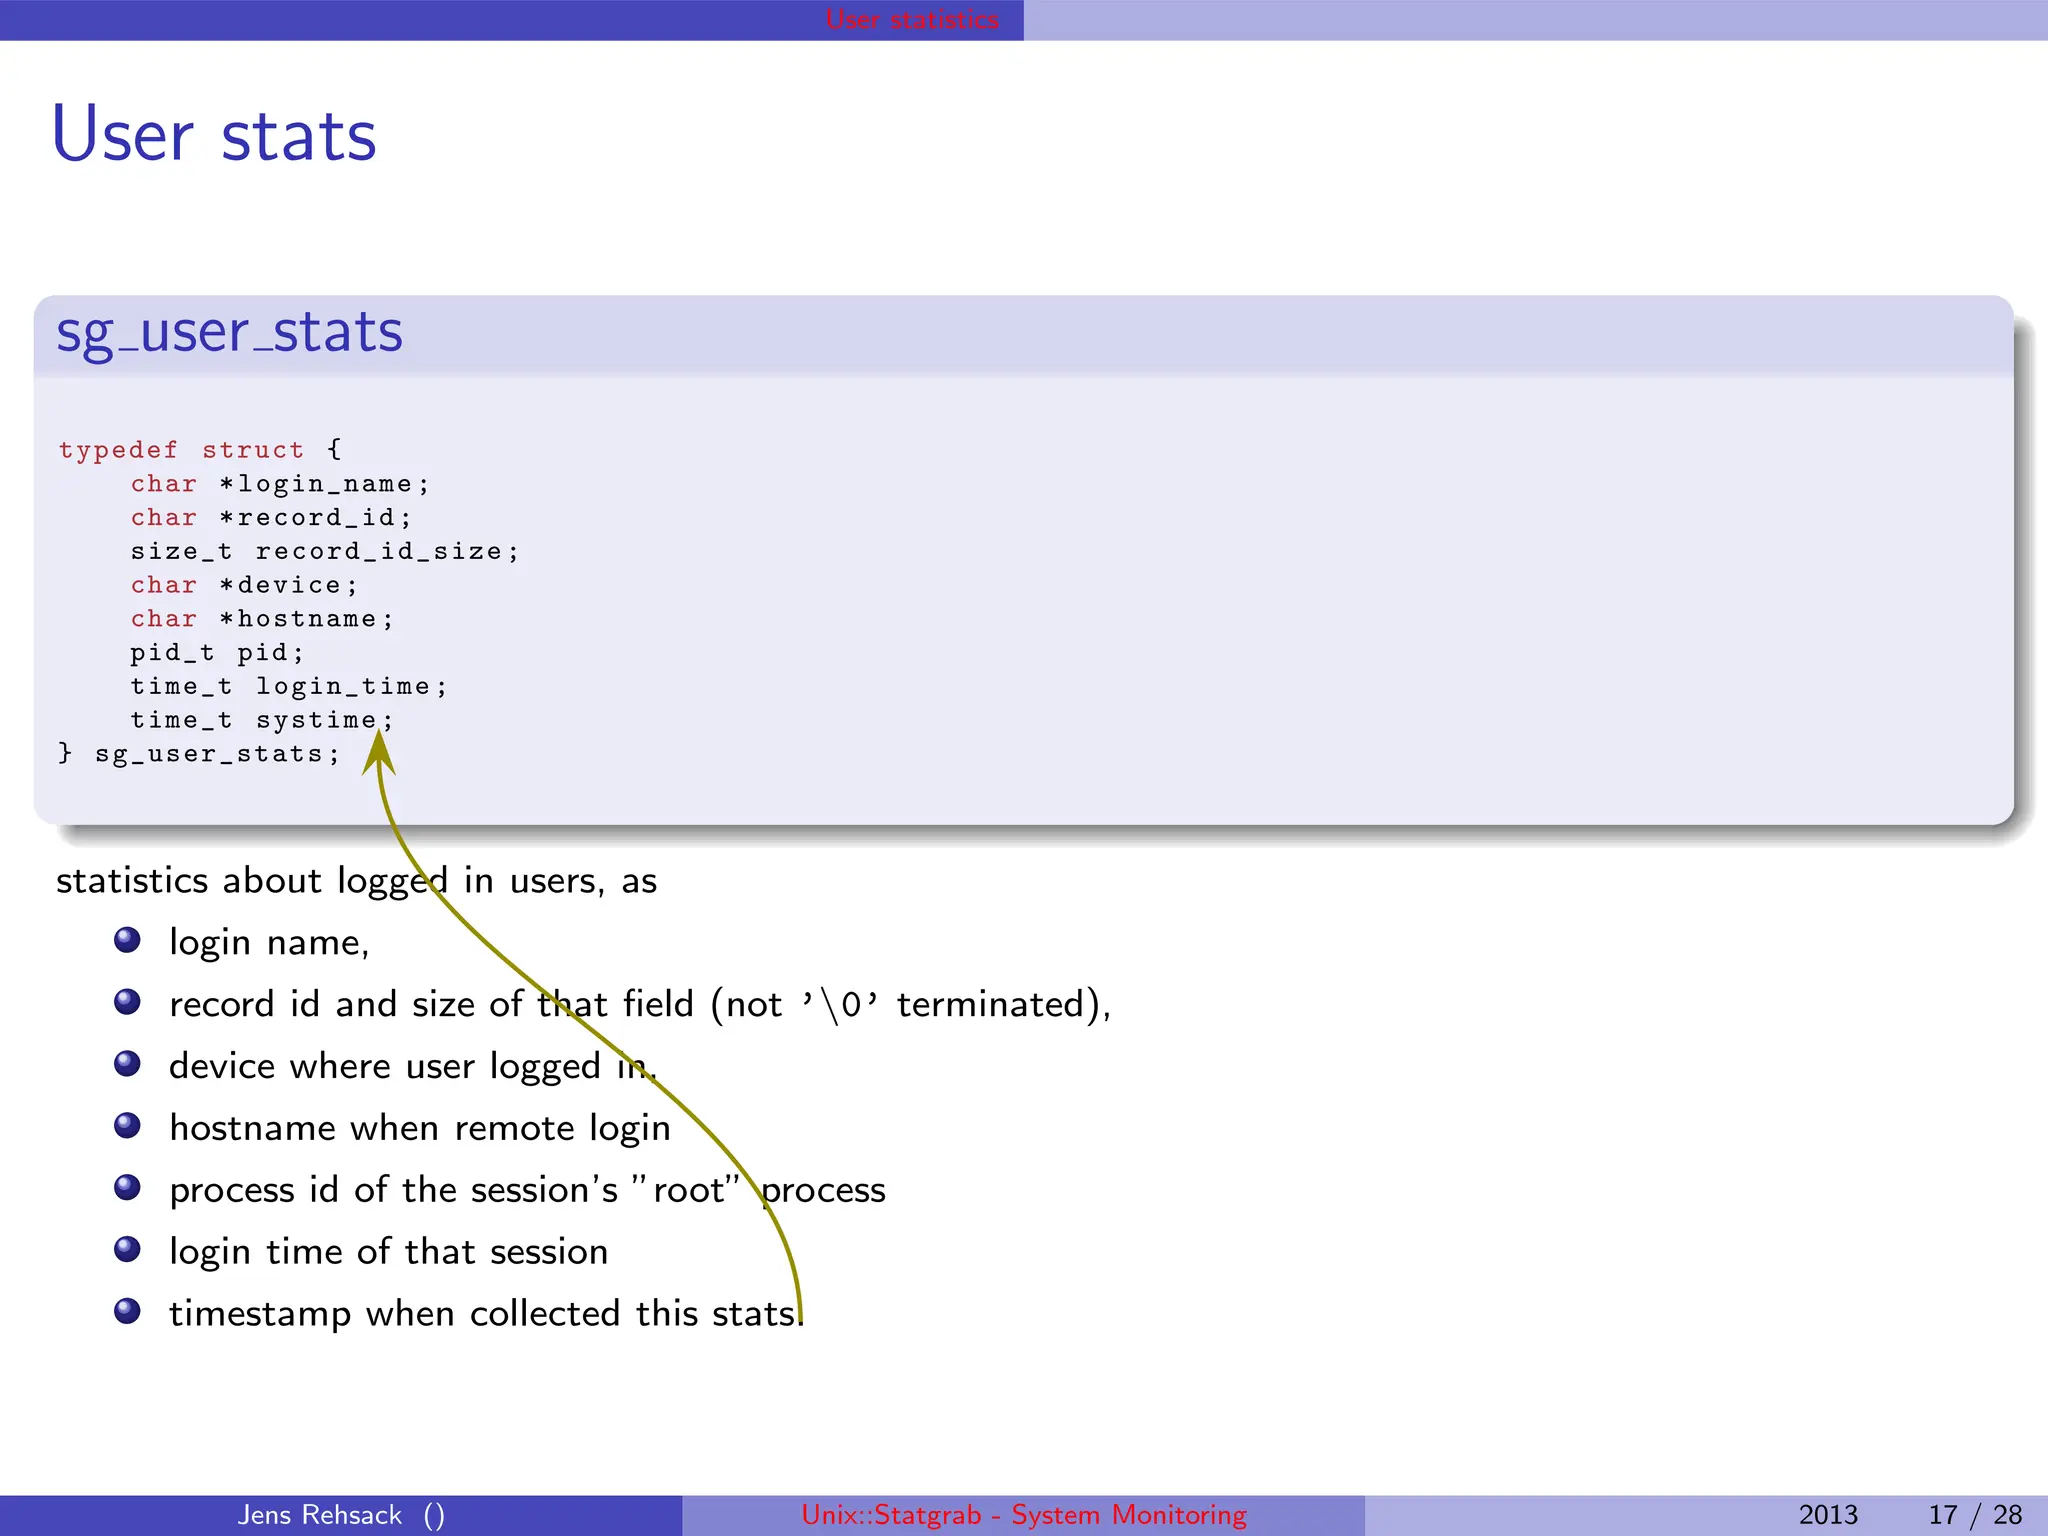
Task: Click the 'typedef struct {' code line
Action: (200, 450)
